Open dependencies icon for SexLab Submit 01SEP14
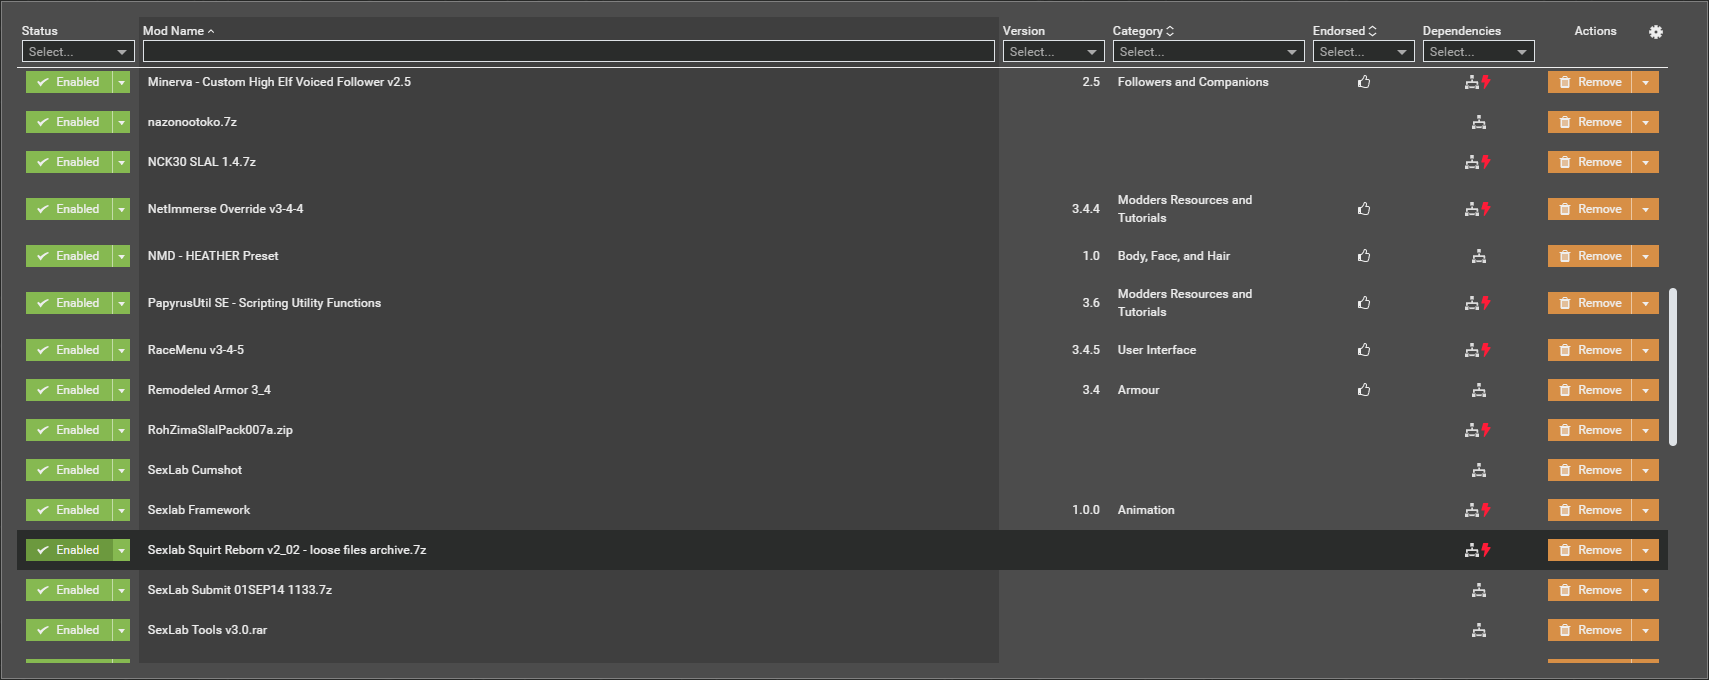1709x680 pixels. 1479,590
